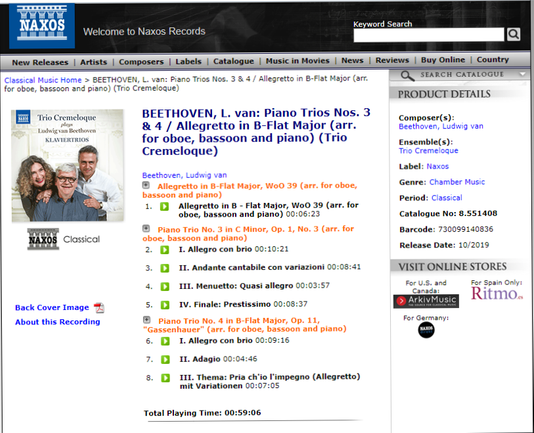Play track 6 Allegro con brio 09:16
The height and width of the screenshot is (433, 534).
point(165,341)
